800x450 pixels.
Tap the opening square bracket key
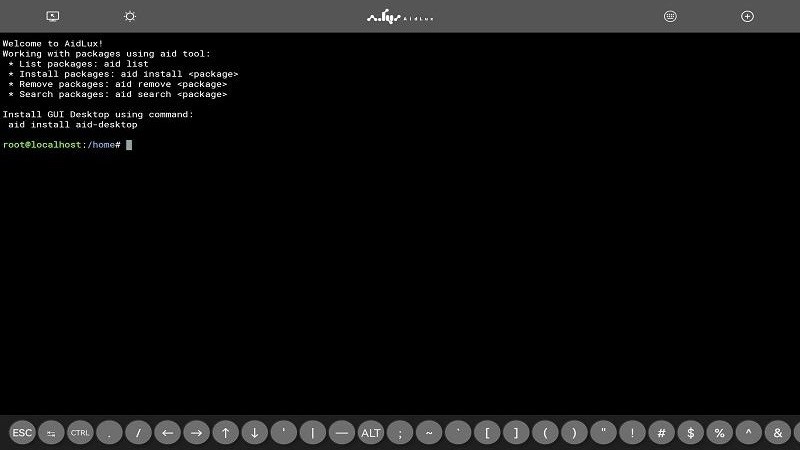(487, 433)
